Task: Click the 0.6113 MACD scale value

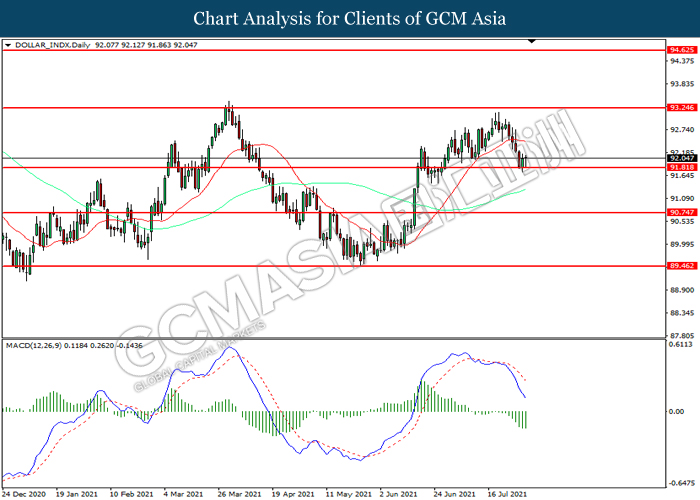Action: coord(681,344)
